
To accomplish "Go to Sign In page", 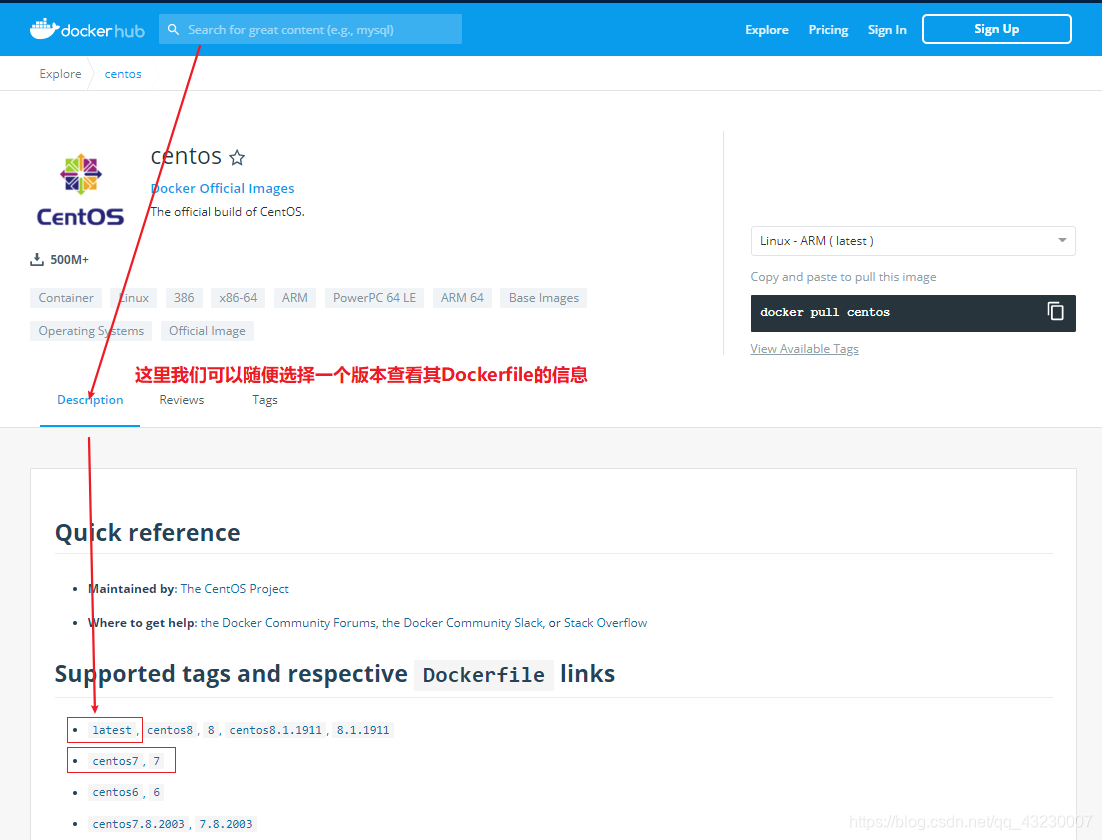I will [887, 30].
